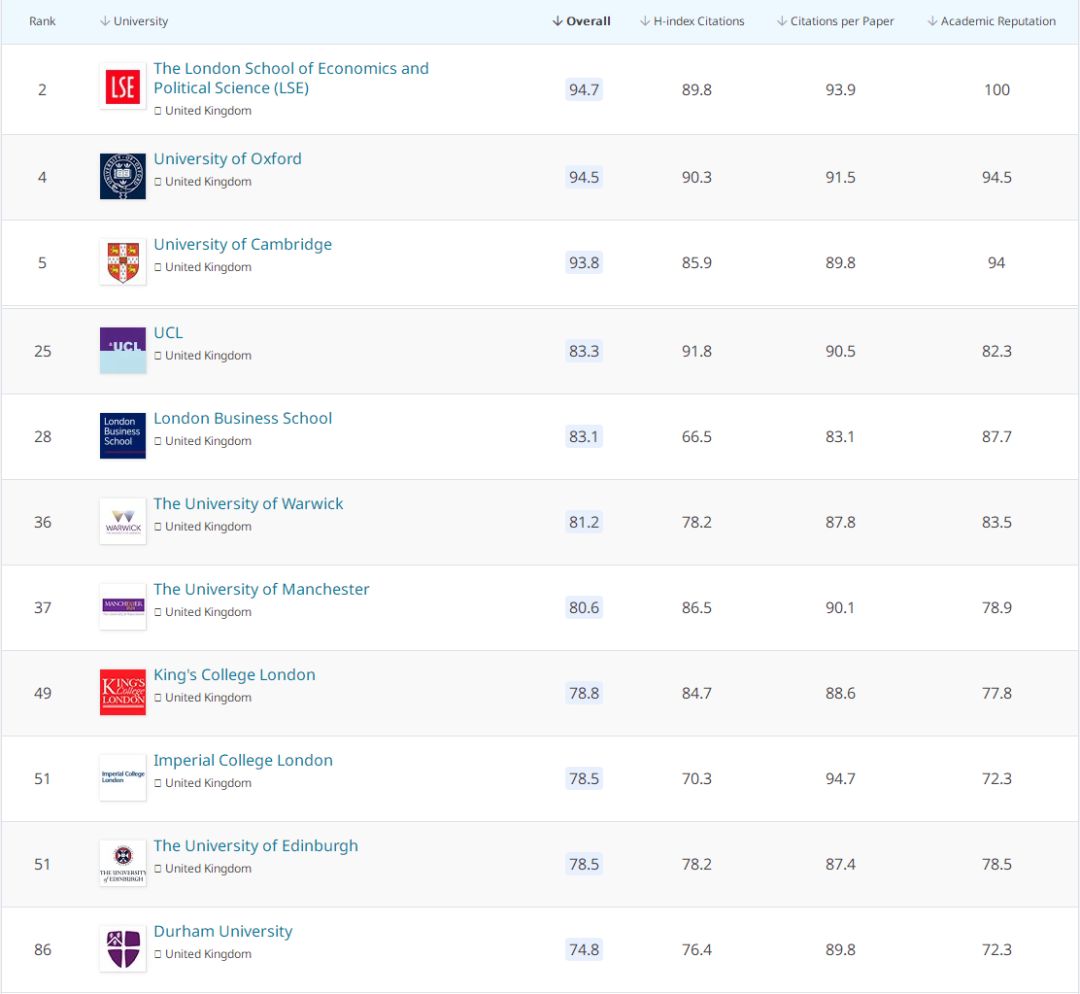
Task: Click the London Business School logo
Action: [122, 435]
